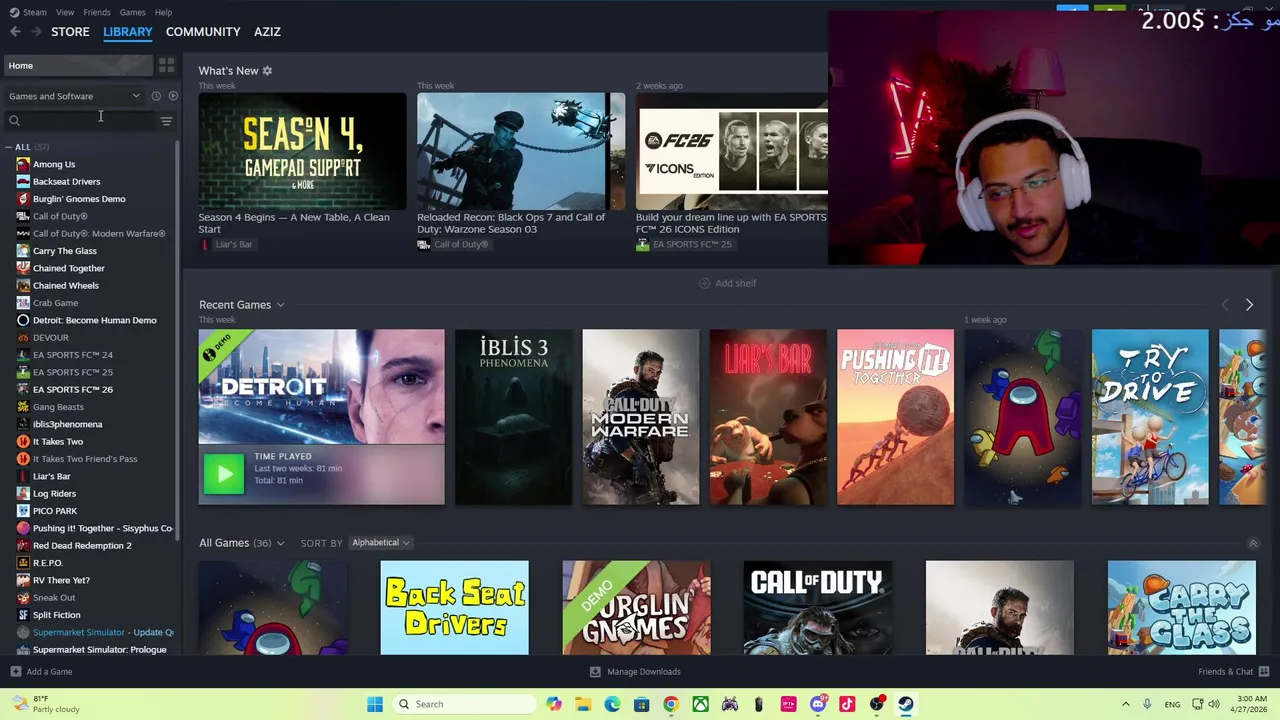
Task: Open Back Seat Drivers cover in All Games
Action: point(454,608)
